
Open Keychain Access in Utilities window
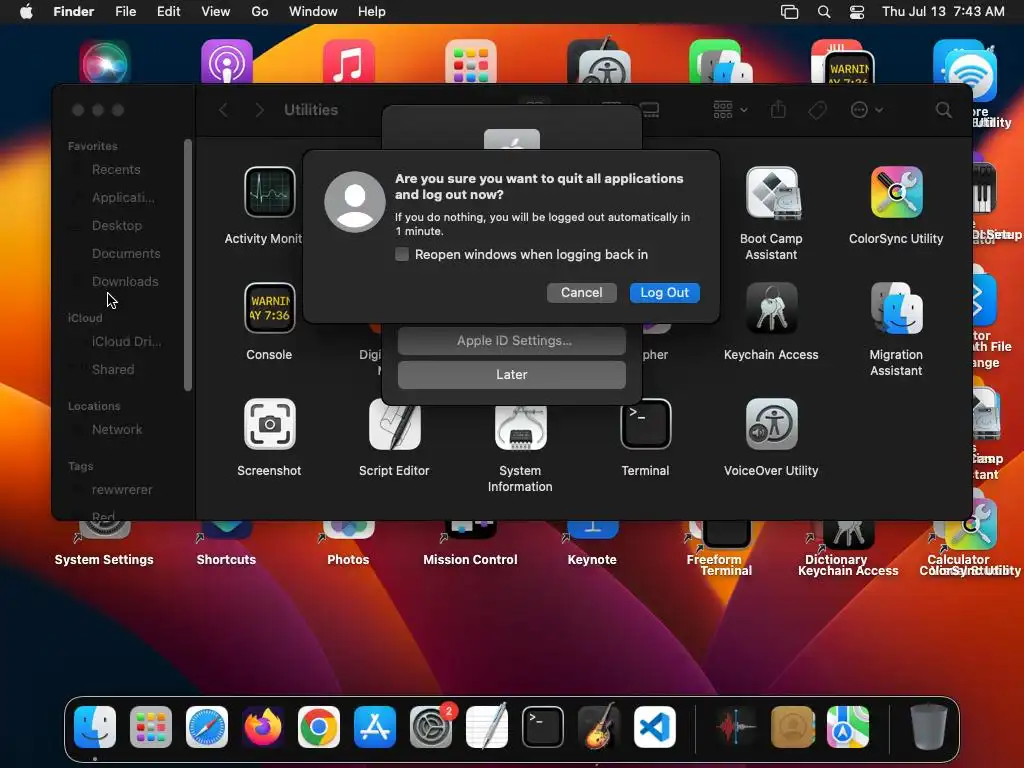pos(771,308)
